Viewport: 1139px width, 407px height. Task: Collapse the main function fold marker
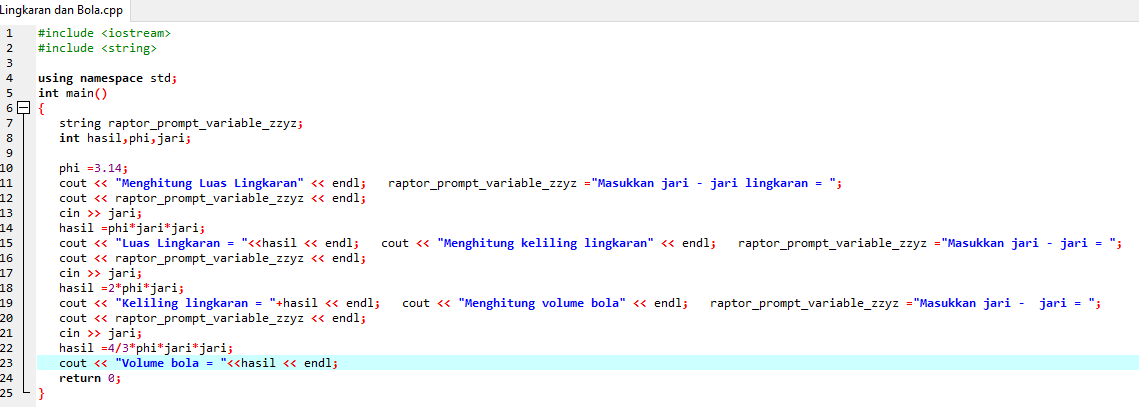pyautogui.click(x=23, y=108)
